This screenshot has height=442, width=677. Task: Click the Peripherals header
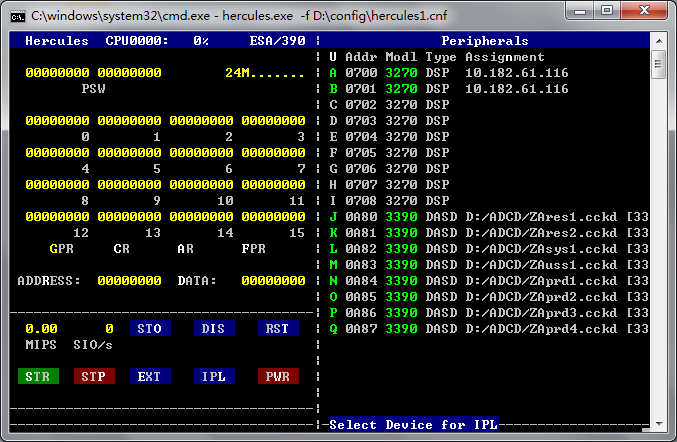tap(485, 41)
